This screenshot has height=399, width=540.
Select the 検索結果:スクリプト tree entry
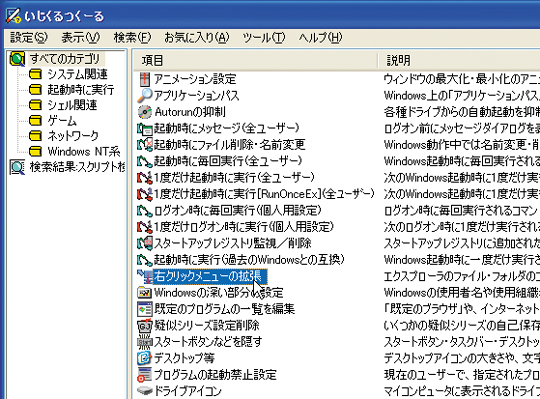[77, 167]
